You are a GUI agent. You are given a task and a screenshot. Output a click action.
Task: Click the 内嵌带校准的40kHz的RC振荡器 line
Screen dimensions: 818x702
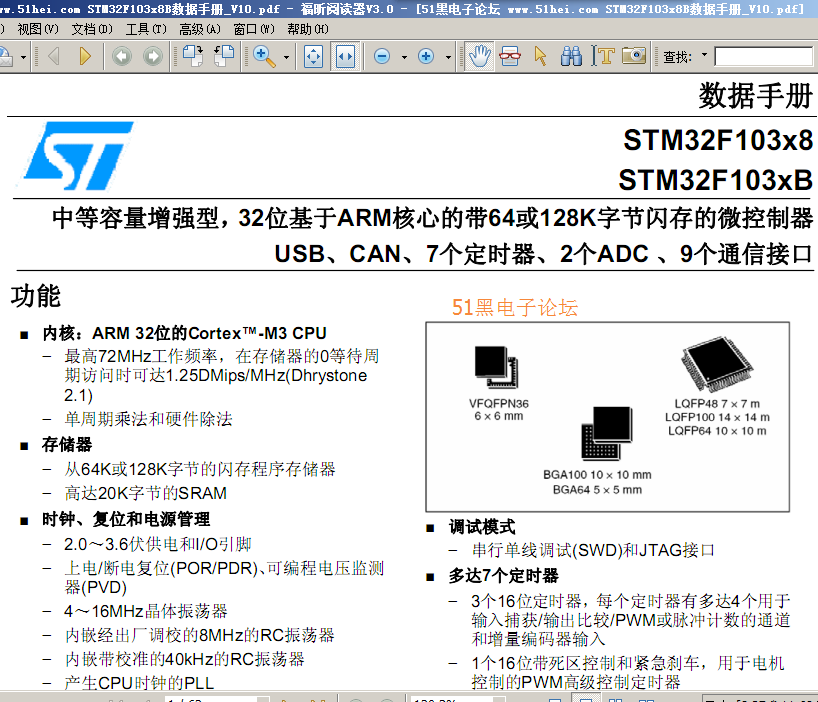[x=185, y=659]
